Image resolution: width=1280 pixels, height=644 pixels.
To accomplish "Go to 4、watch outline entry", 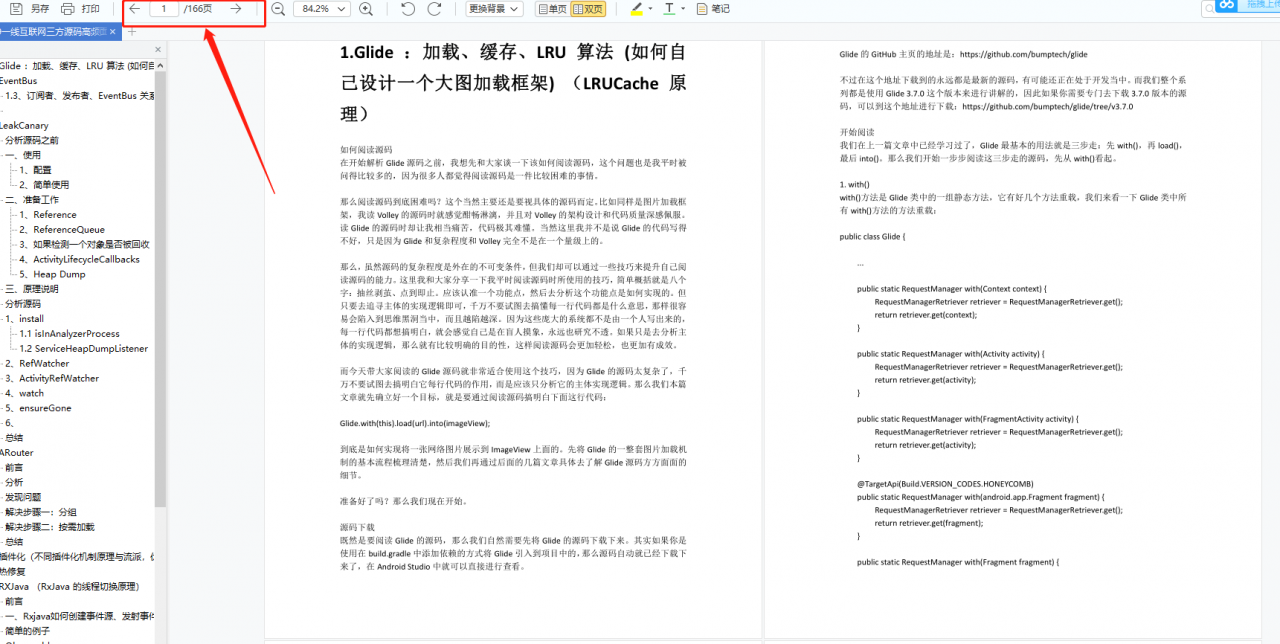I will tap(25, 394).
